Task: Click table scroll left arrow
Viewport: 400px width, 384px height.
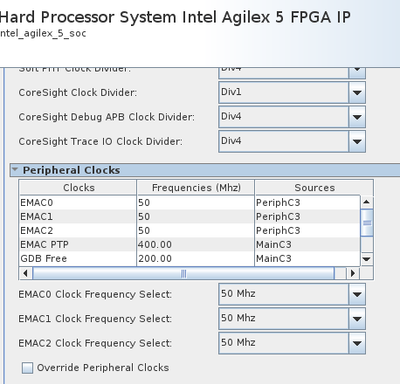Action: tap(25, 273)
